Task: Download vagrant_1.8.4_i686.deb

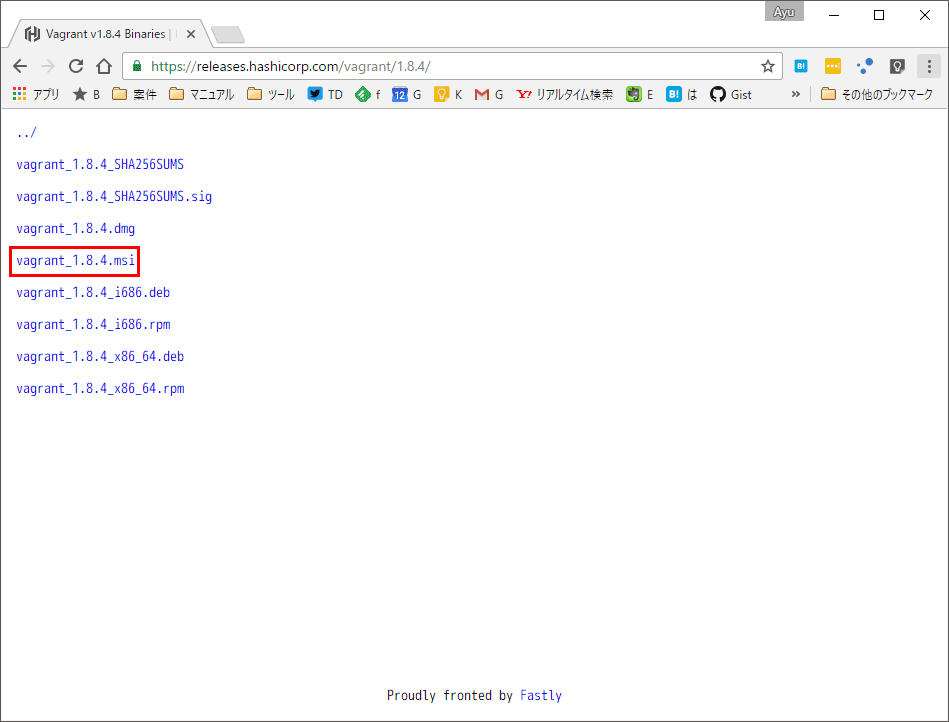Action: click(93, 293)
